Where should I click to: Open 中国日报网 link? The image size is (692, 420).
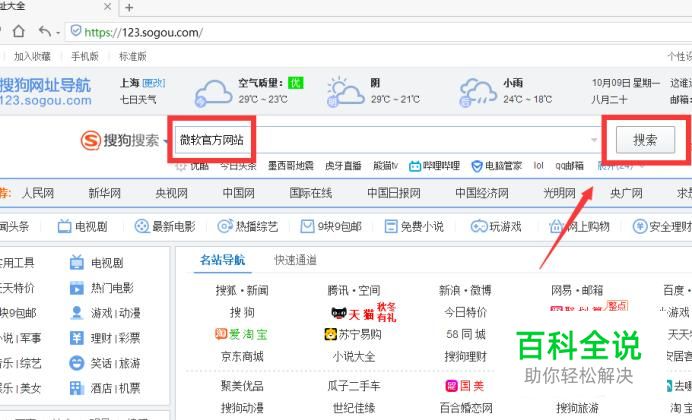click(394, 193)
